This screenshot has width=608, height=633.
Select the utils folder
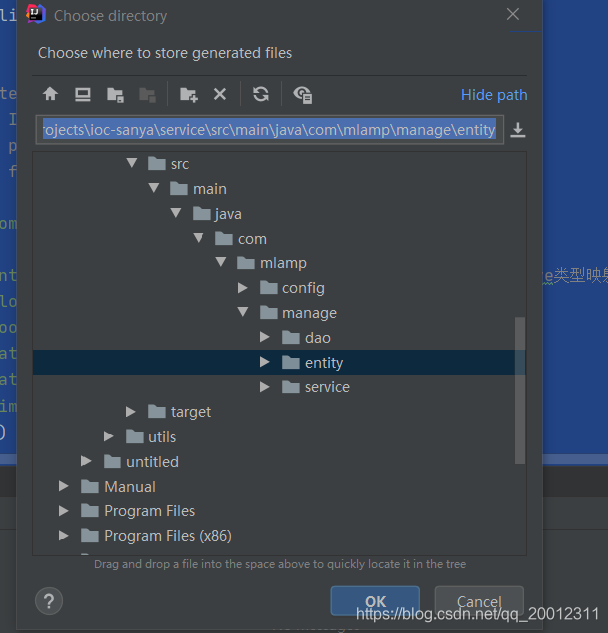pos(151,437)
